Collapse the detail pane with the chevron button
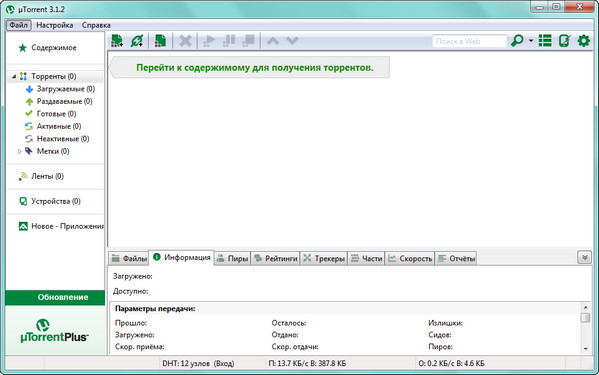The height and width of the screenshot is (375, 599). pyautogui.click(x=584, y=257)
